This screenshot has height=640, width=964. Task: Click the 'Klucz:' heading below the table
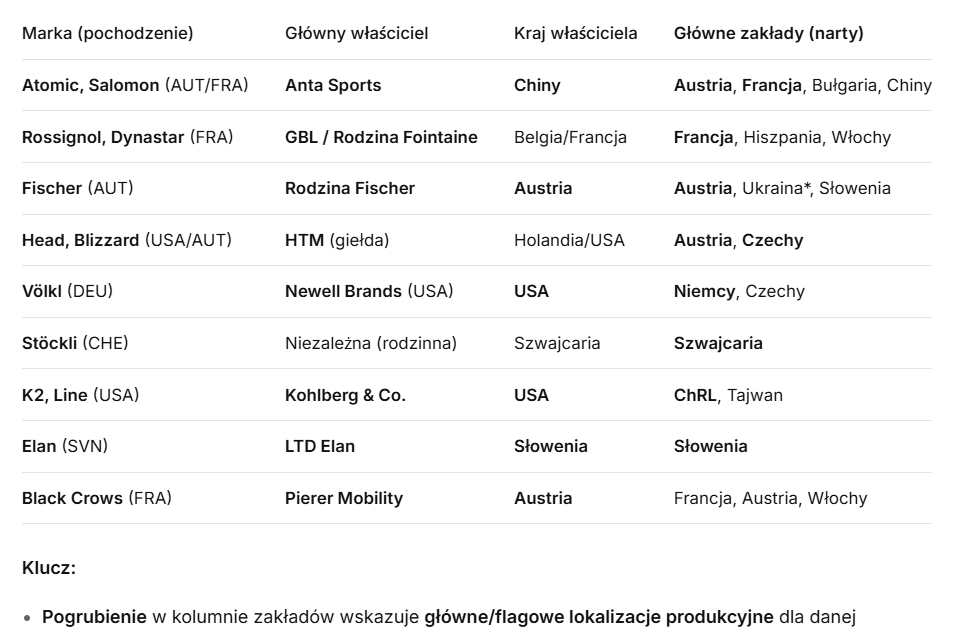pos(49,568)
